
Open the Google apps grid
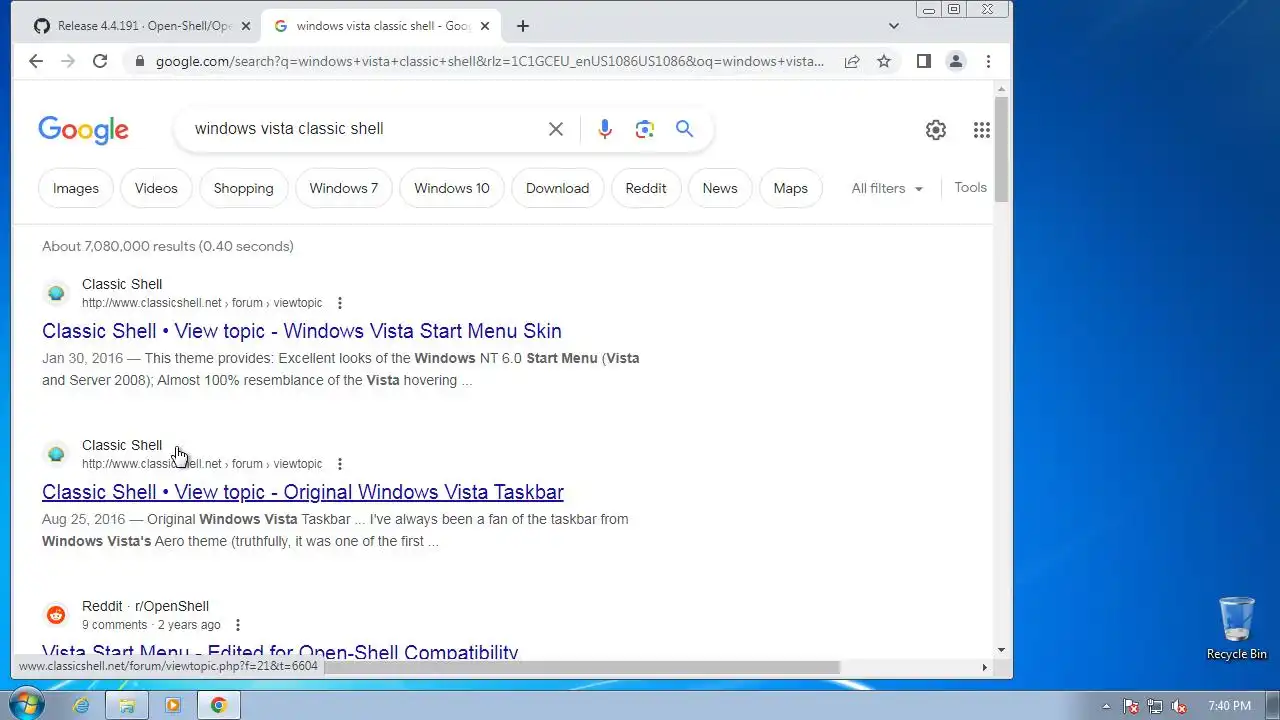pos(982,130)
